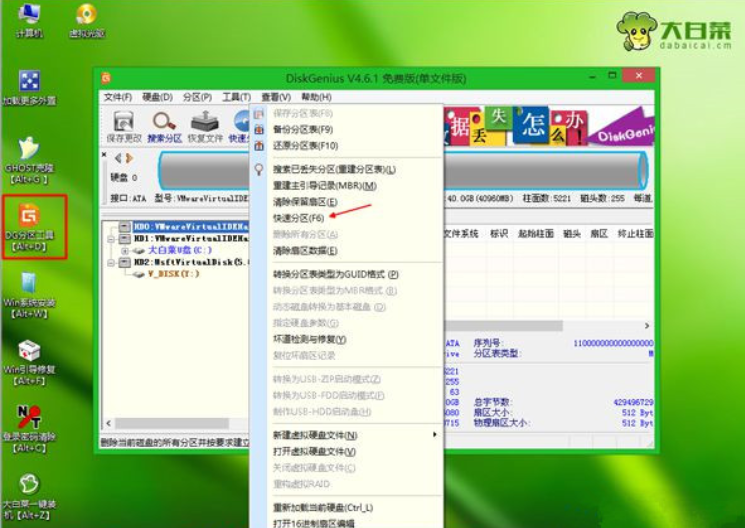The width and height of the screenshot is (745, 528).
Task: Select V_DISK(Y:) partition in tree
Action: tap(173, 274)
